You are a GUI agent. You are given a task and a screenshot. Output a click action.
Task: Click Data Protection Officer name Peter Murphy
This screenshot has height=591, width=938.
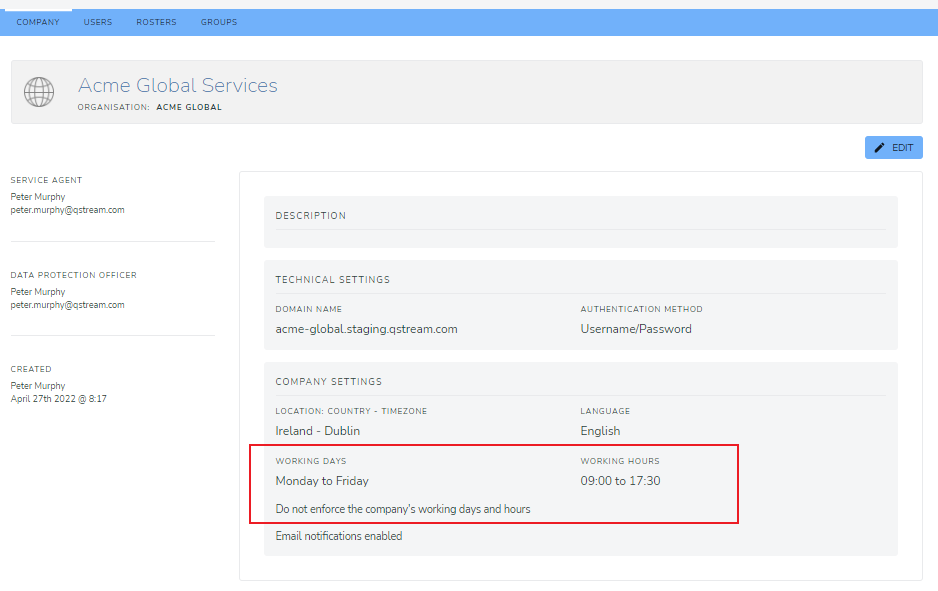[x=38, y=292]
